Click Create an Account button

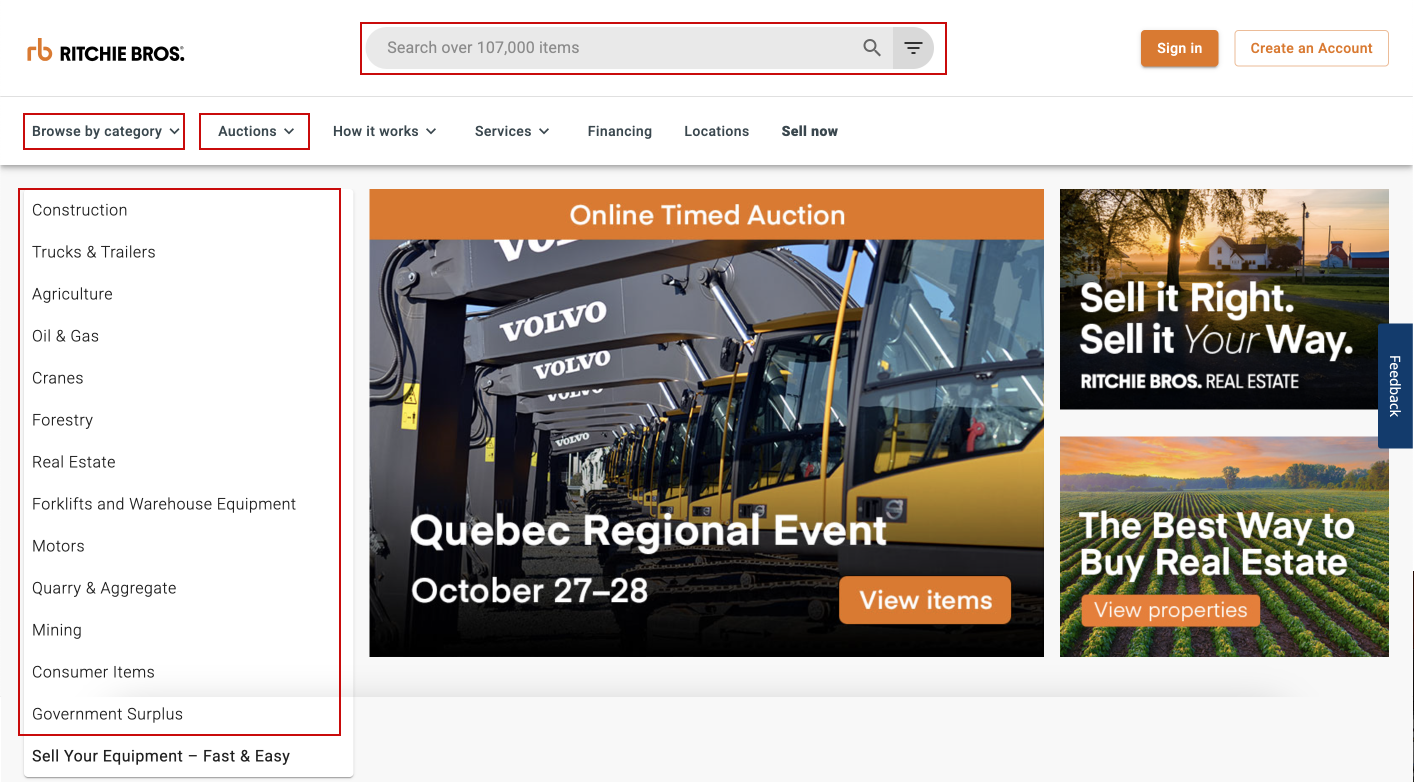(x=1311, y=48)
